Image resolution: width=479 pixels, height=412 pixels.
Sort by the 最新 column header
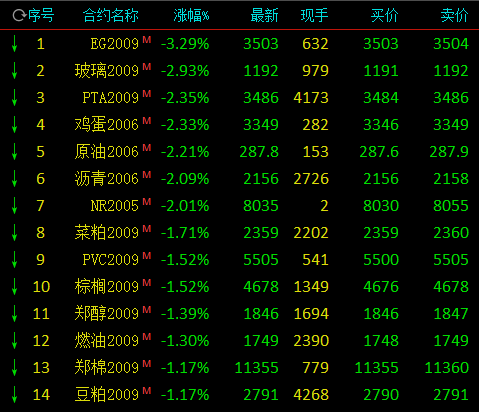[264, 15]
